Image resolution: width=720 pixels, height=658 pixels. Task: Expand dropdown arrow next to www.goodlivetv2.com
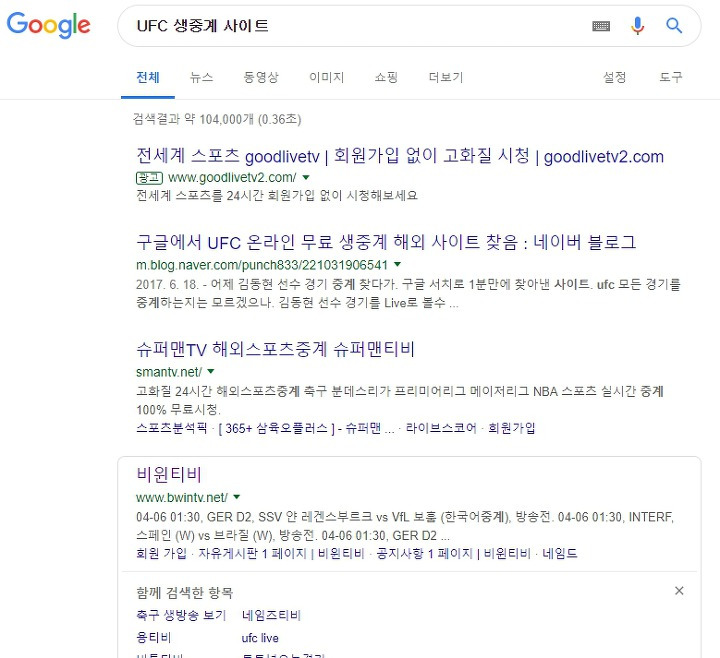click(306, 177)
